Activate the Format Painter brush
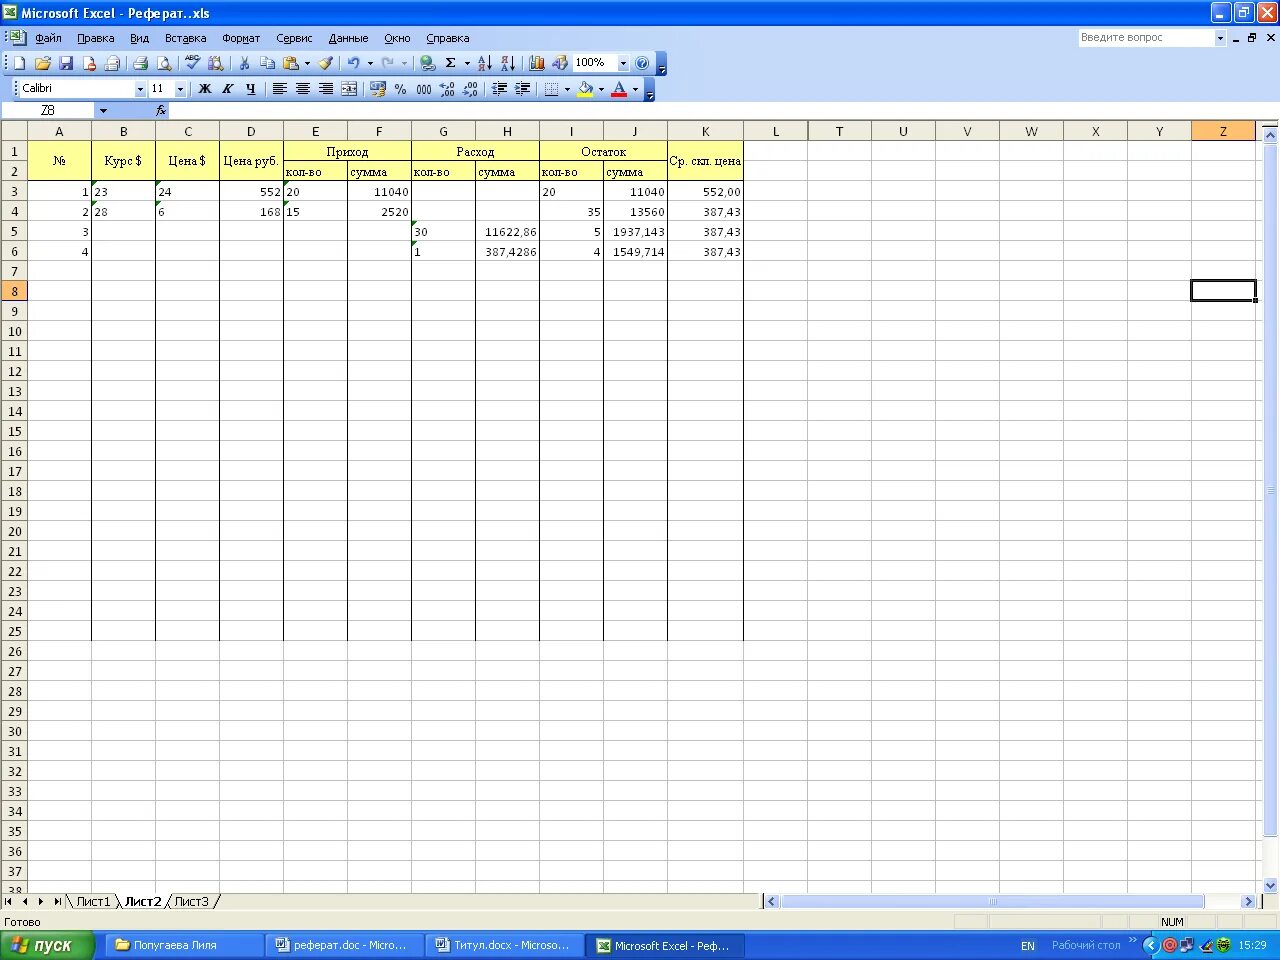Image resolution: width=1280 pixels, height=960 pixels. coord(325,63)
